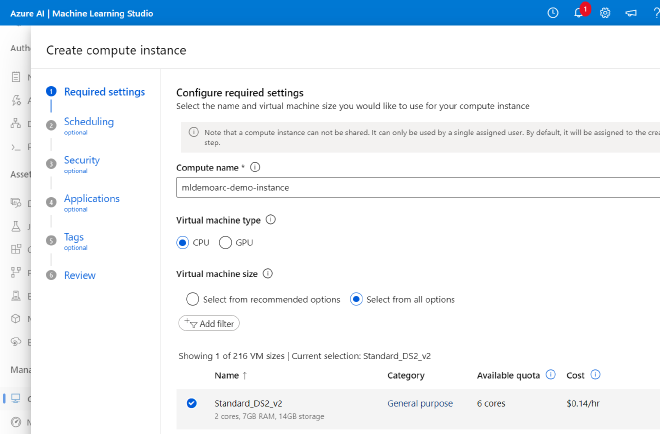Click the jobs flask icon in sidebar
660x434 pixels.
tap(16, 226)
